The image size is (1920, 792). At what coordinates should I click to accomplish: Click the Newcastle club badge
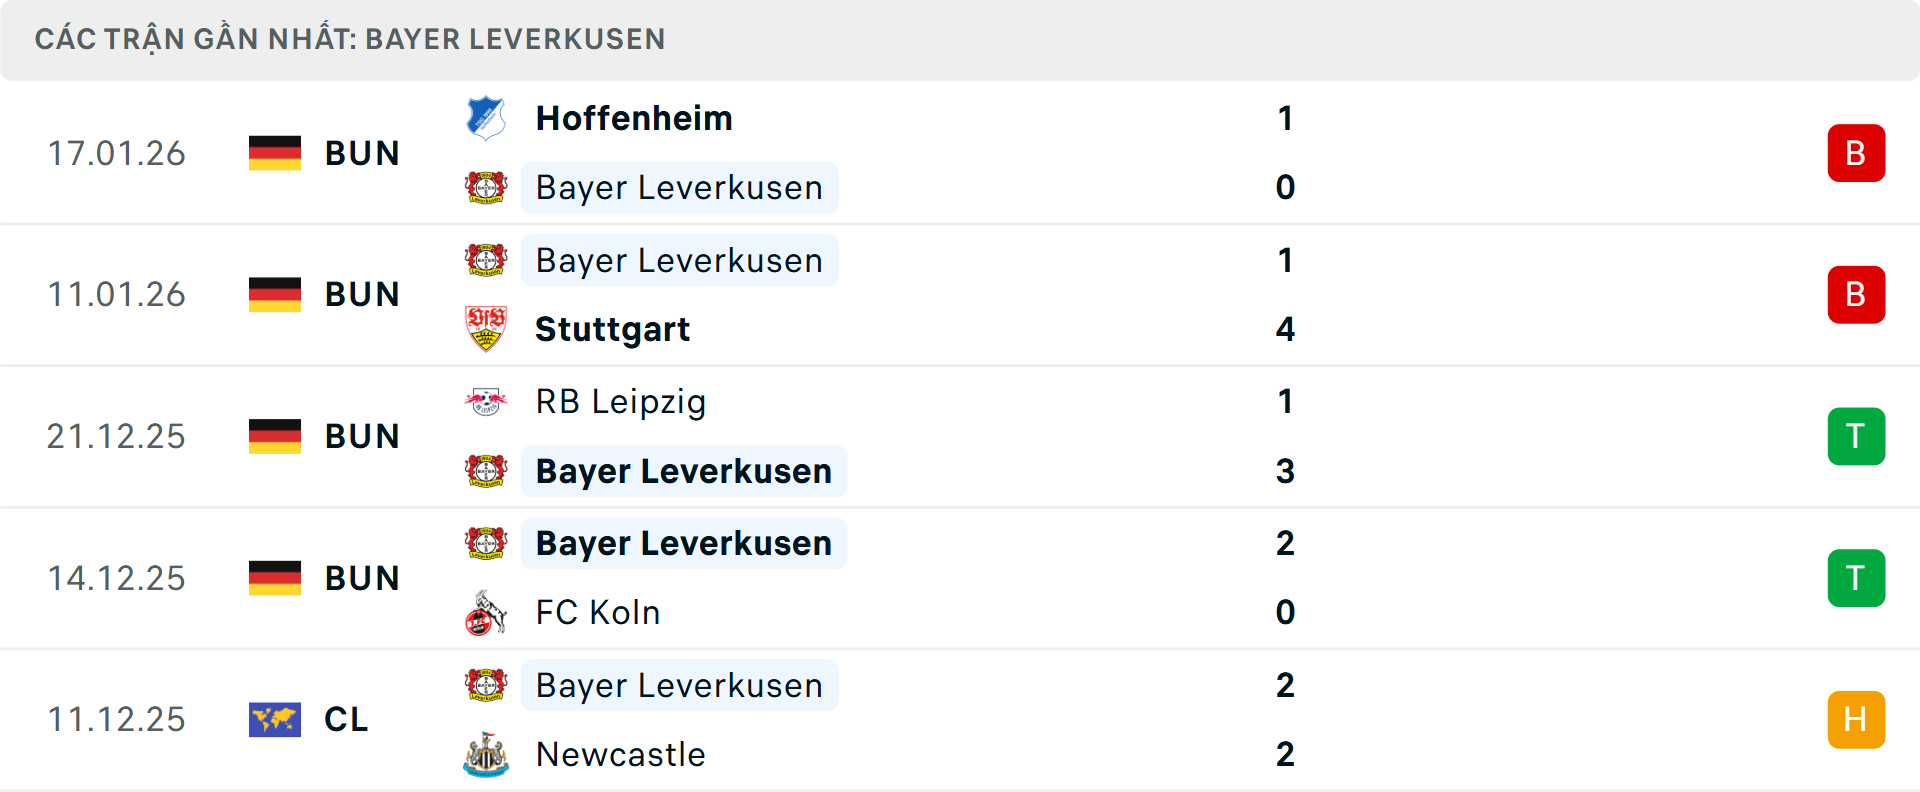(x=487, y=755)
